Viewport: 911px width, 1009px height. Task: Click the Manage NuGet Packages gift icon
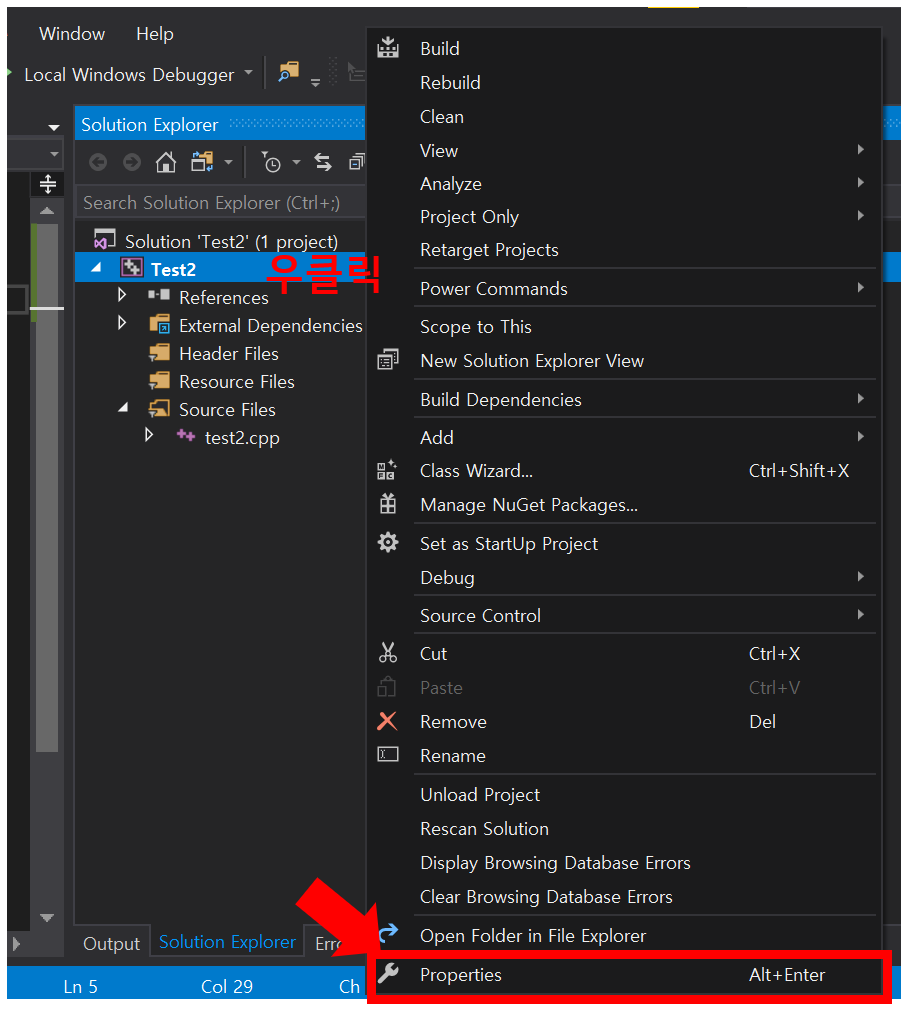pyautogui.click(x=387, y=504)
